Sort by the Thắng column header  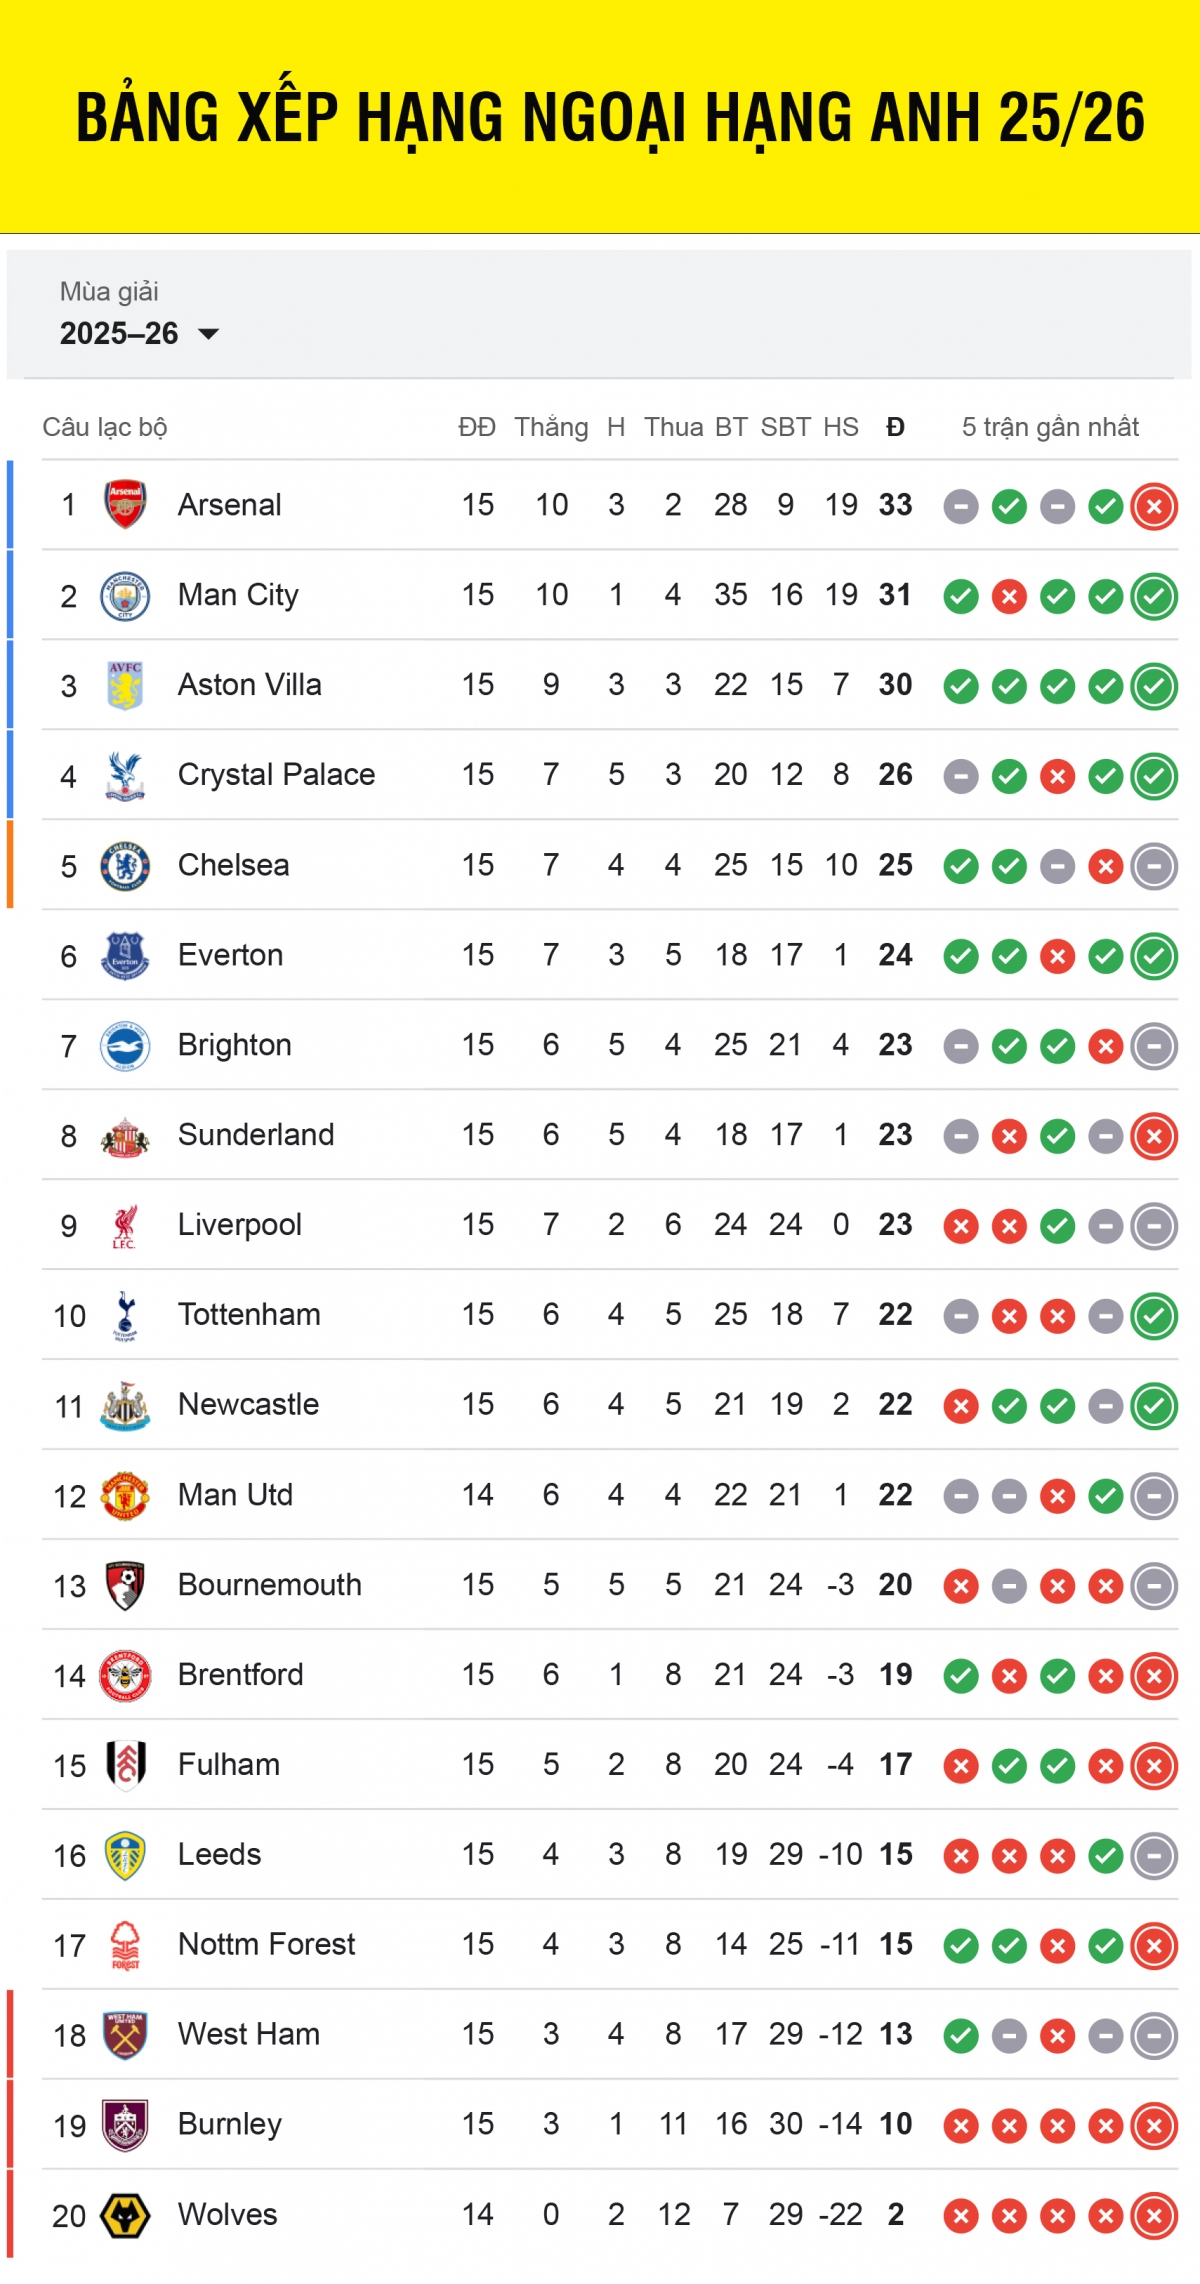(551, 428)
